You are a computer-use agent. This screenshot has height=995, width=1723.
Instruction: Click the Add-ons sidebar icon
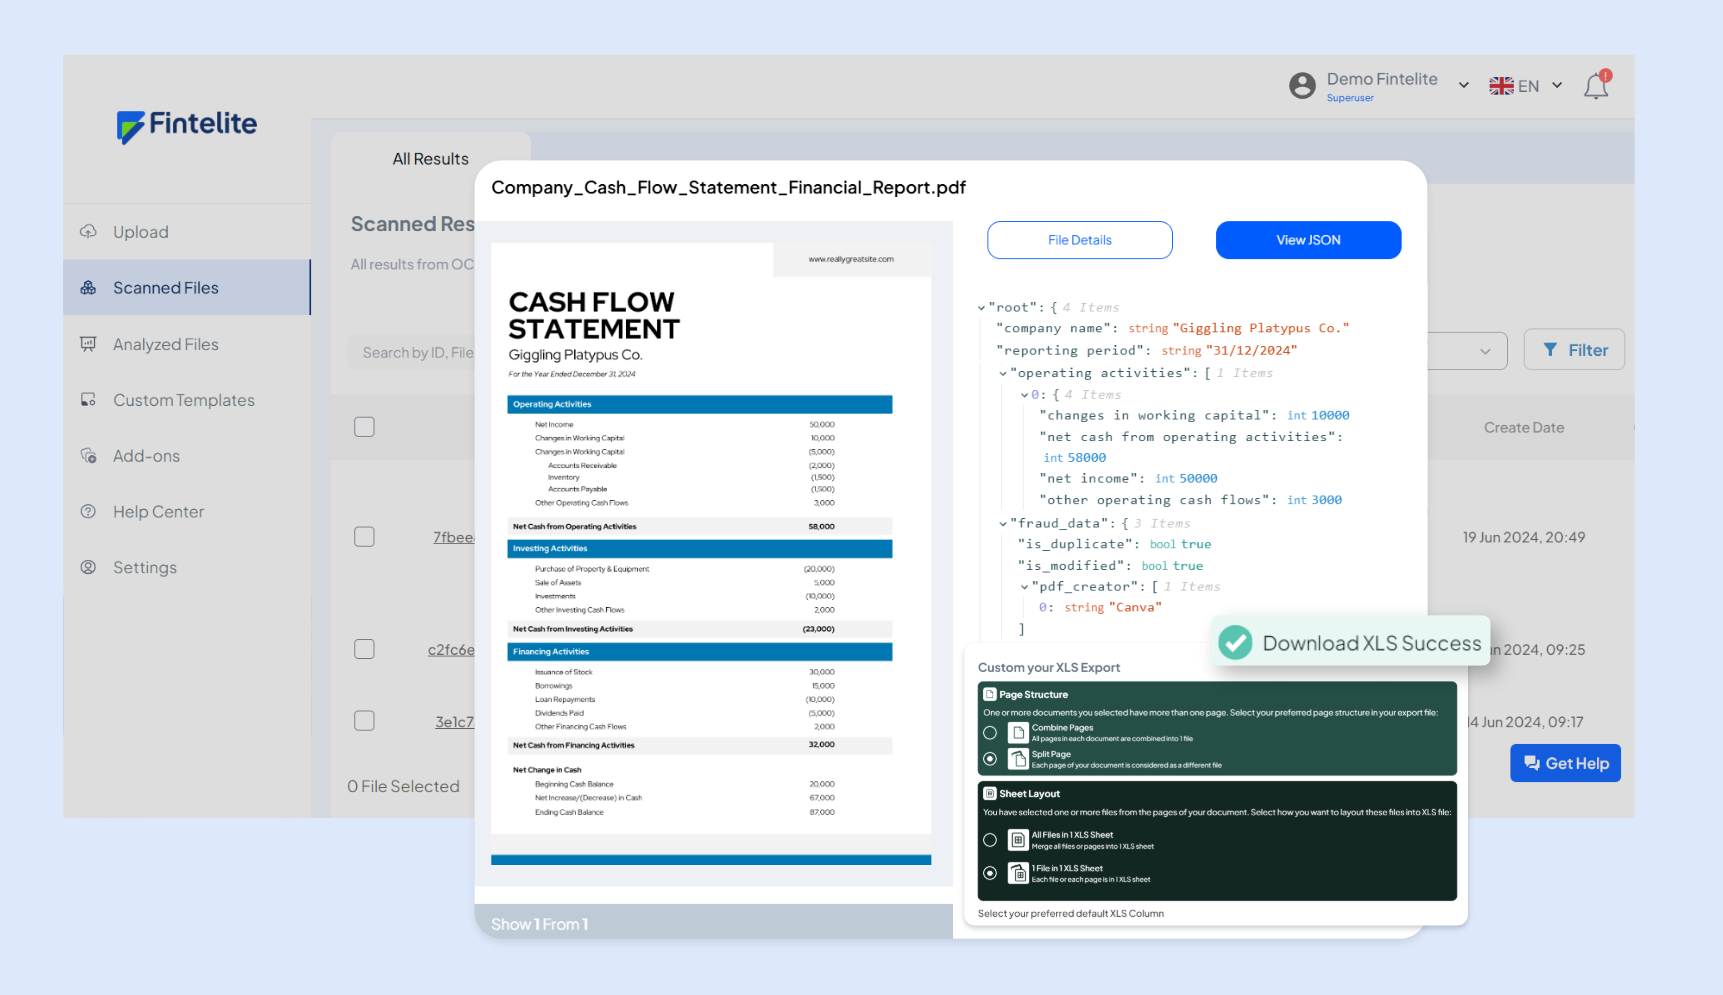(x=89, y=456)
